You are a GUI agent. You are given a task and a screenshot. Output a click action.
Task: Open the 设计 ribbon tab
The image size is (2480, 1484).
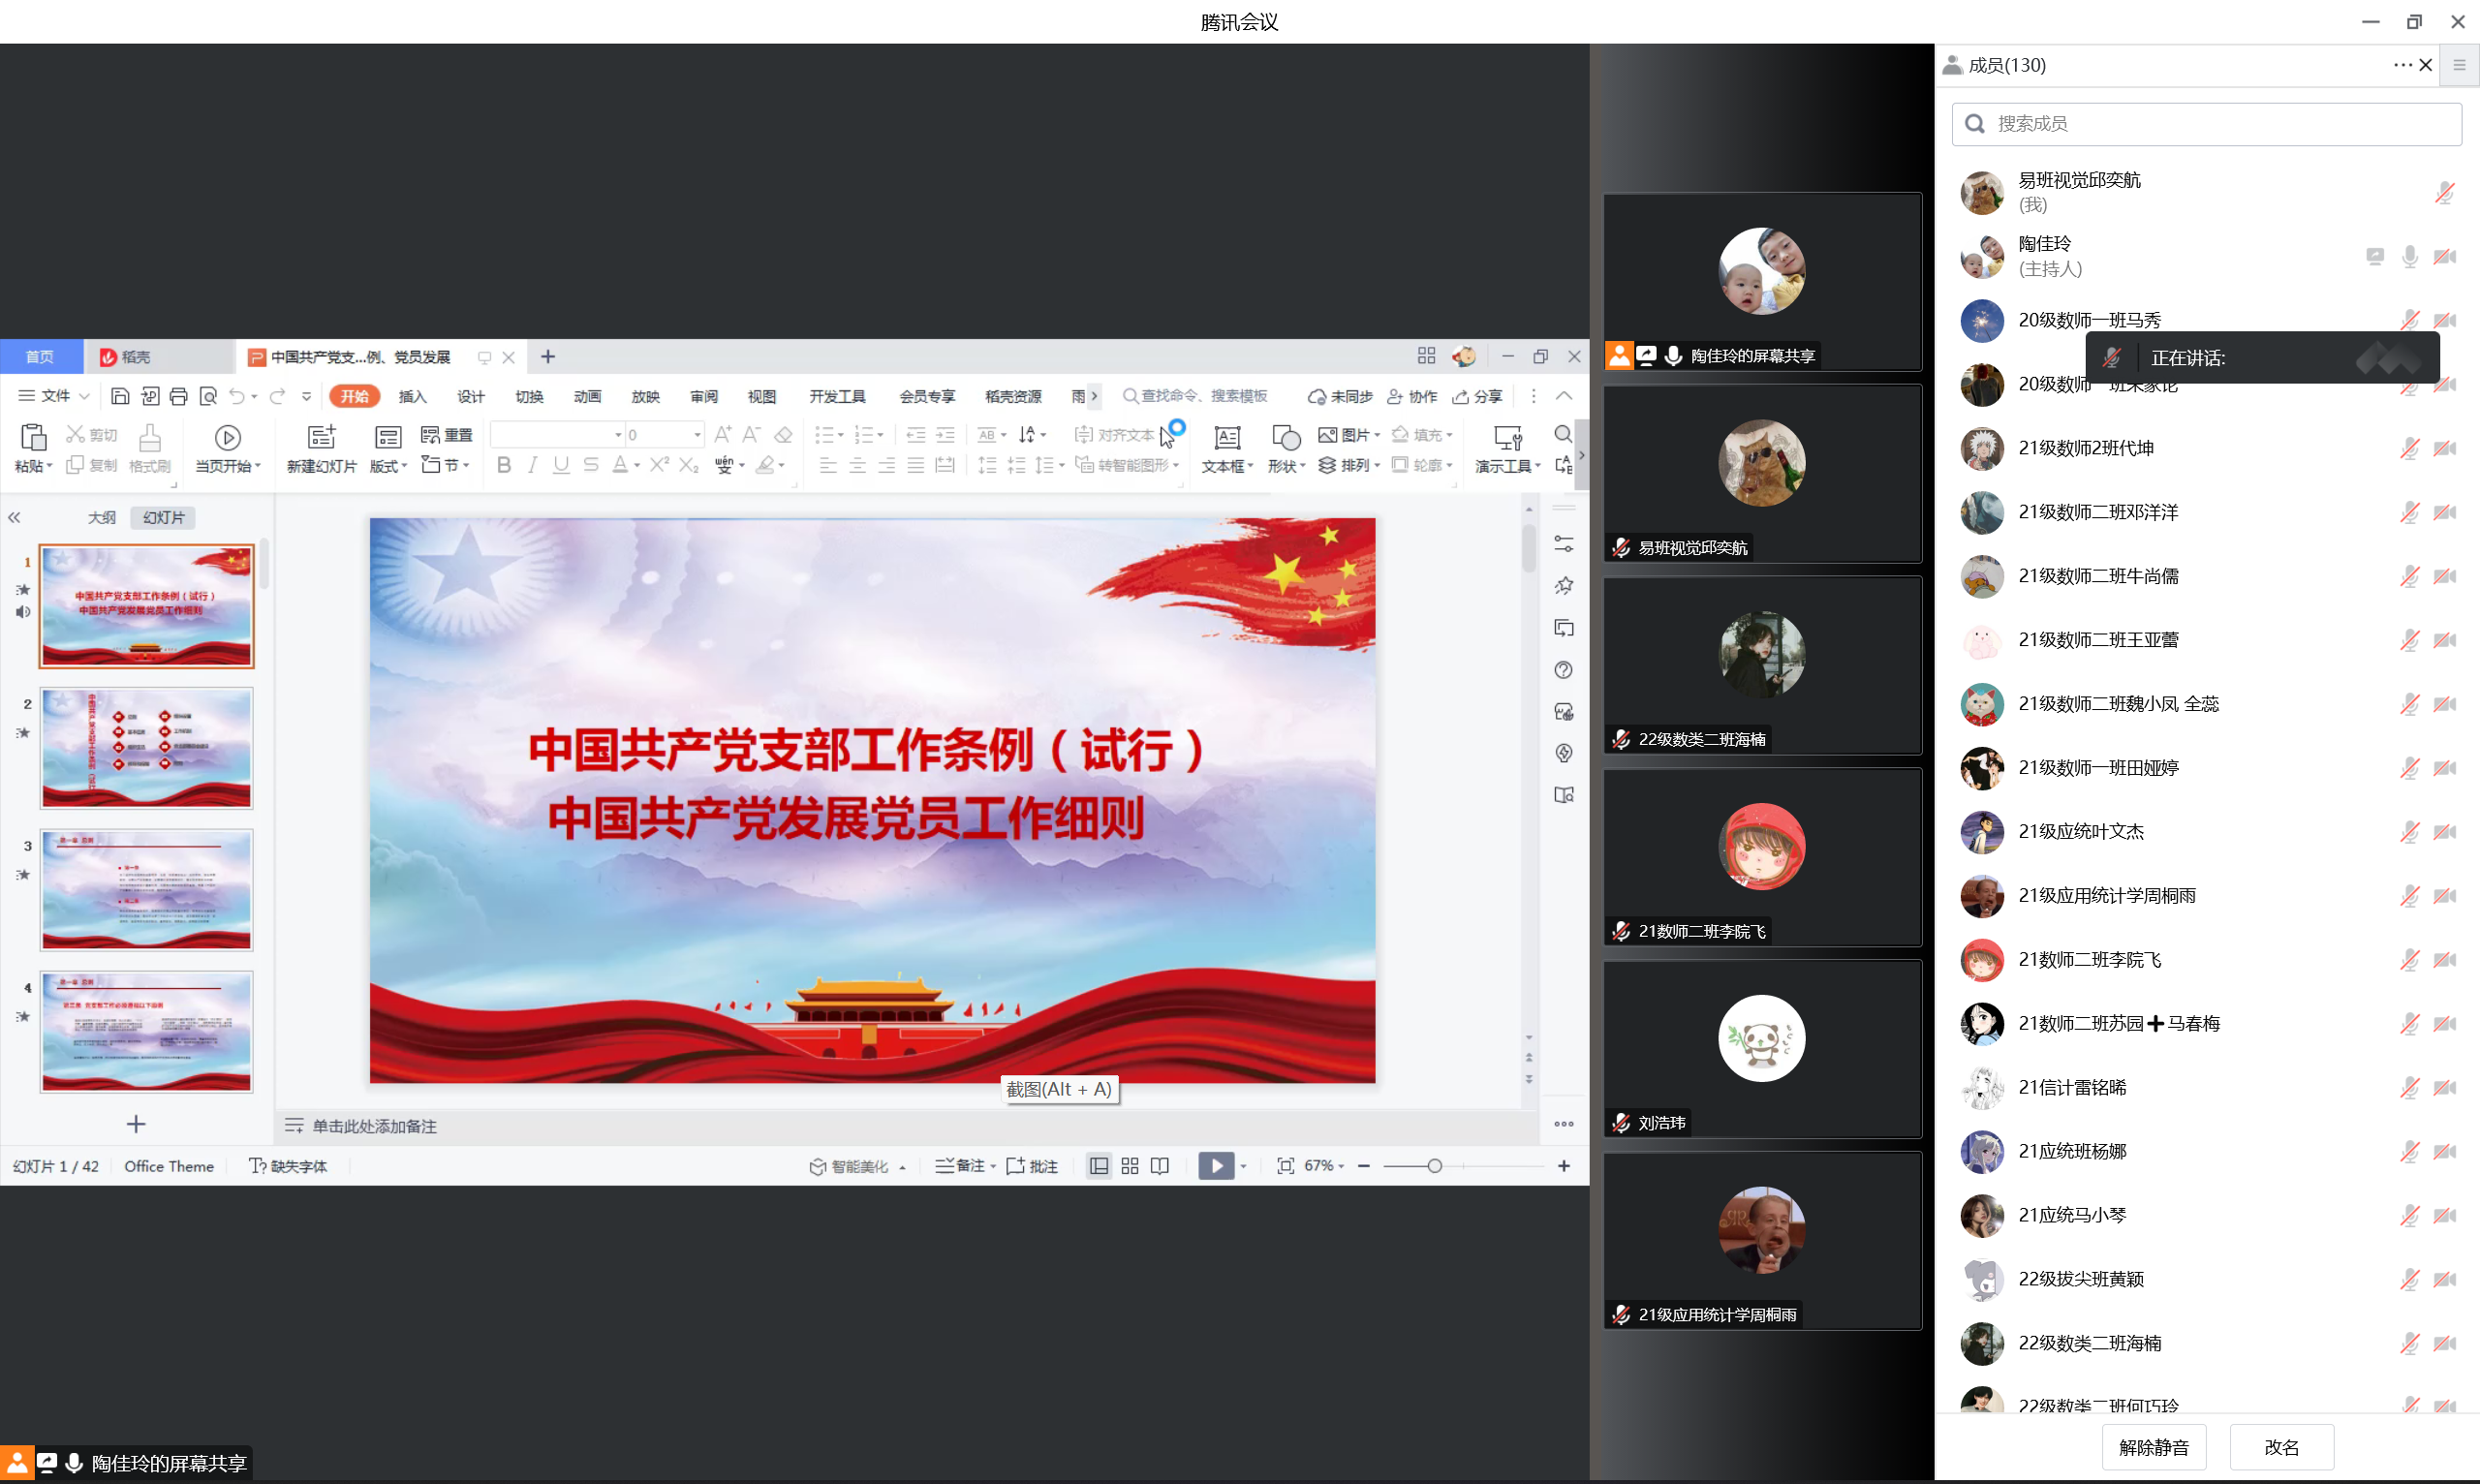470,397
